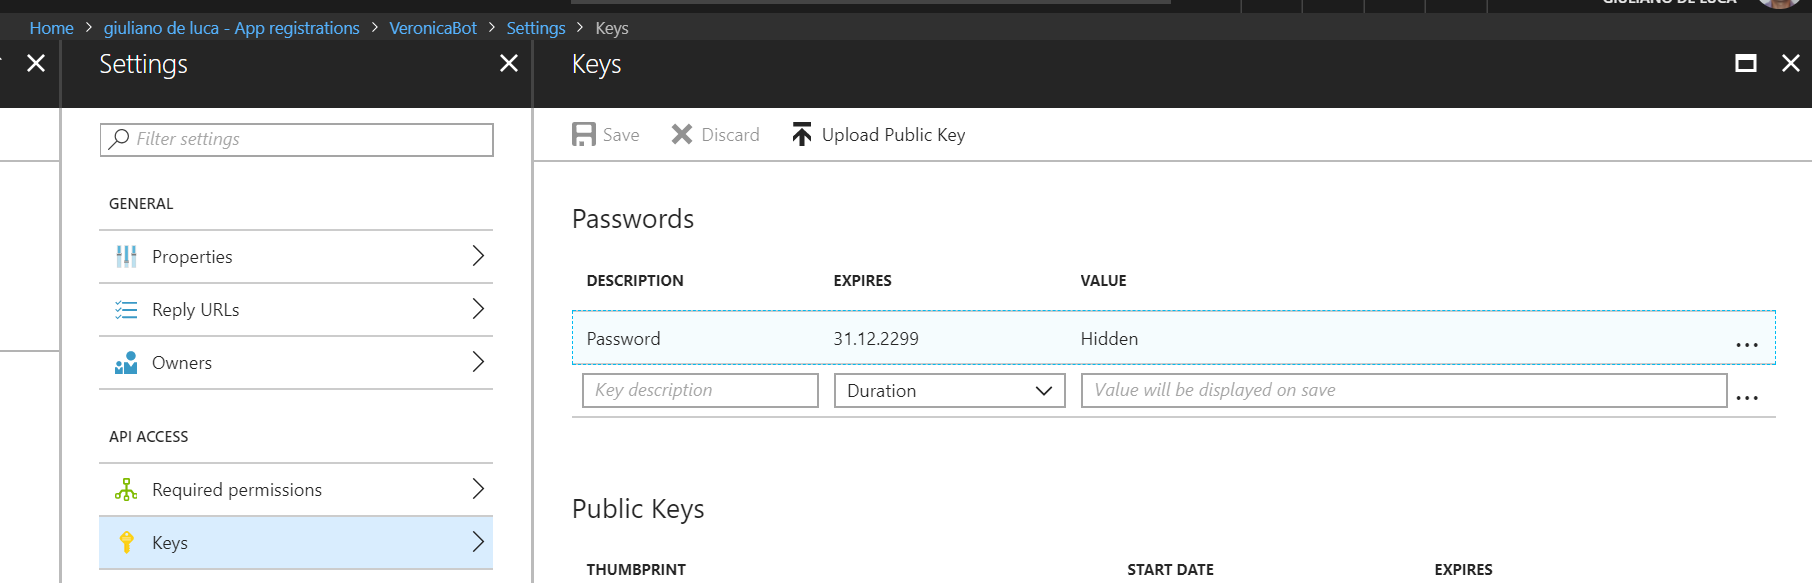The width and height of the screenshot is (1812, 583).
Task: Open App registrations breadcrumb link
Action: [231, 28]
